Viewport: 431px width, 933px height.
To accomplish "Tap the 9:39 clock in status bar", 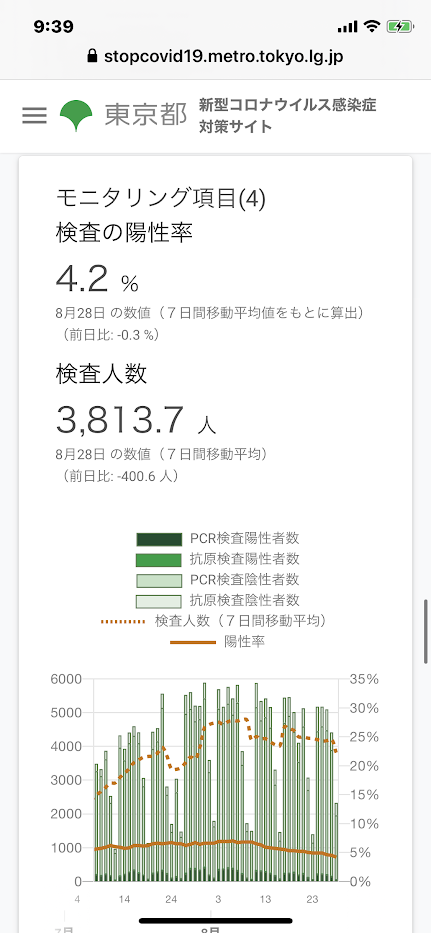I will point(54,27).
